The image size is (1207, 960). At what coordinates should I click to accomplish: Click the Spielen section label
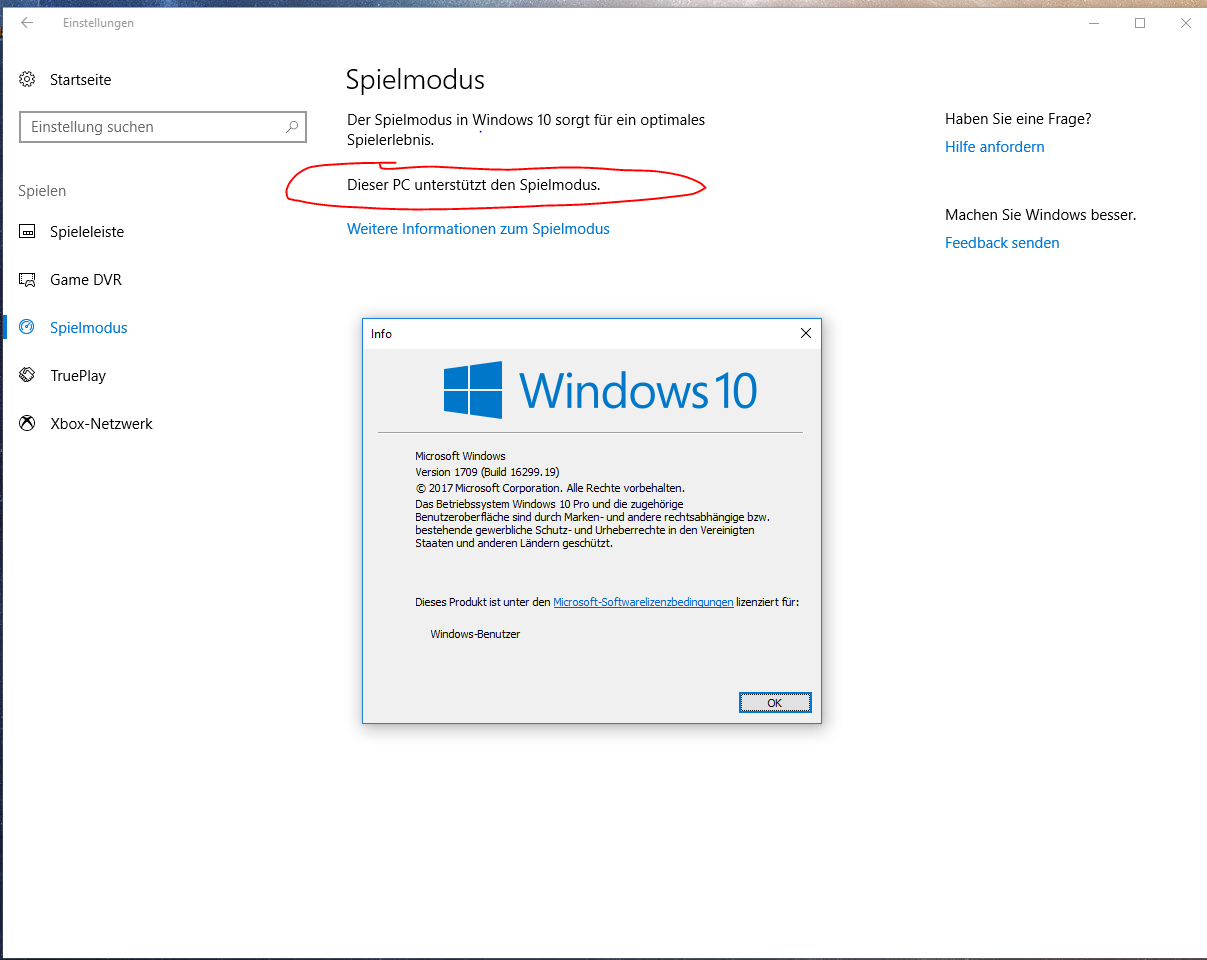tap(42, 191)
